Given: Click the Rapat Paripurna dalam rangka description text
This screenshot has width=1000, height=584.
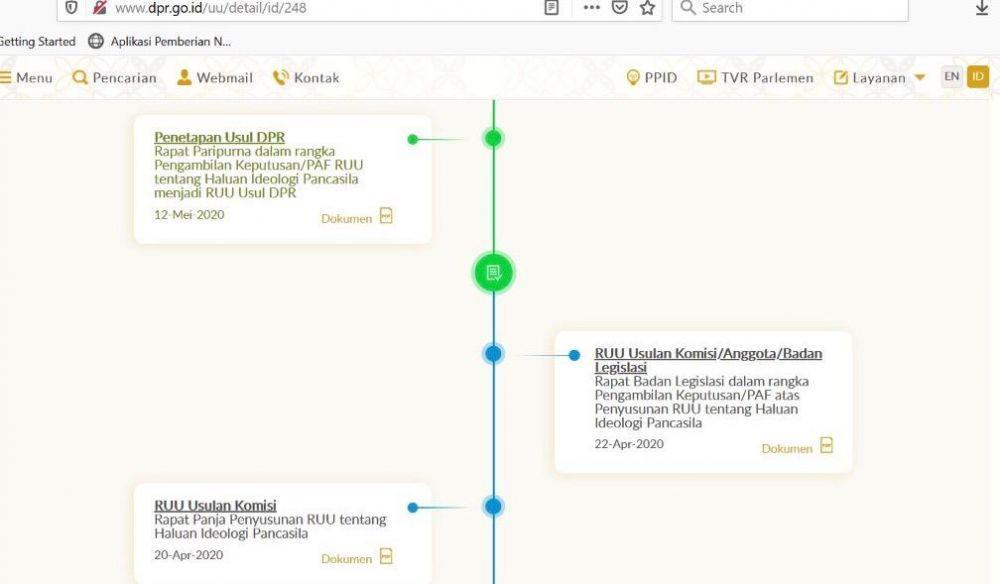Looking at the screenshot, I should coord(258,172).
